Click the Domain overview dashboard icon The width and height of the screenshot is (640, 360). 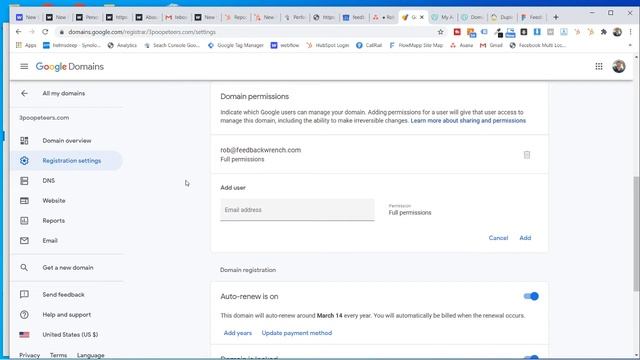pos(24,140)
